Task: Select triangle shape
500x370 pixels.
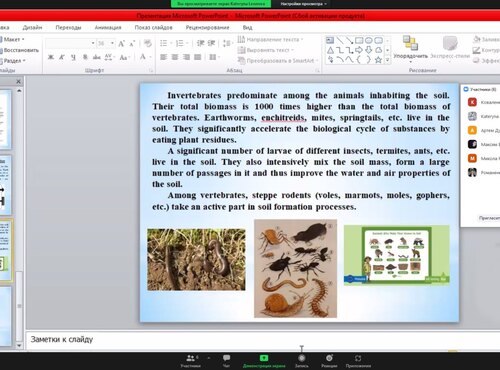Action: pos(330,50)
